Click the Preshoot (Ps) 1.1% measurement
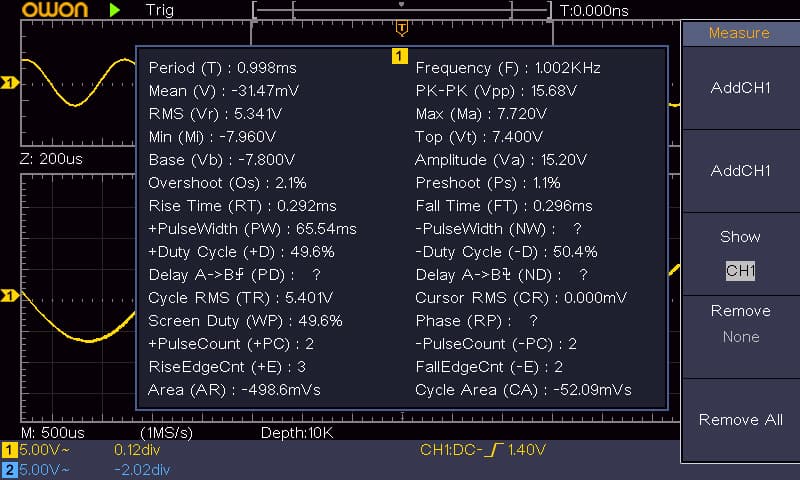The width and height of the screenshot is (800, 480). (x=488, y=183)
